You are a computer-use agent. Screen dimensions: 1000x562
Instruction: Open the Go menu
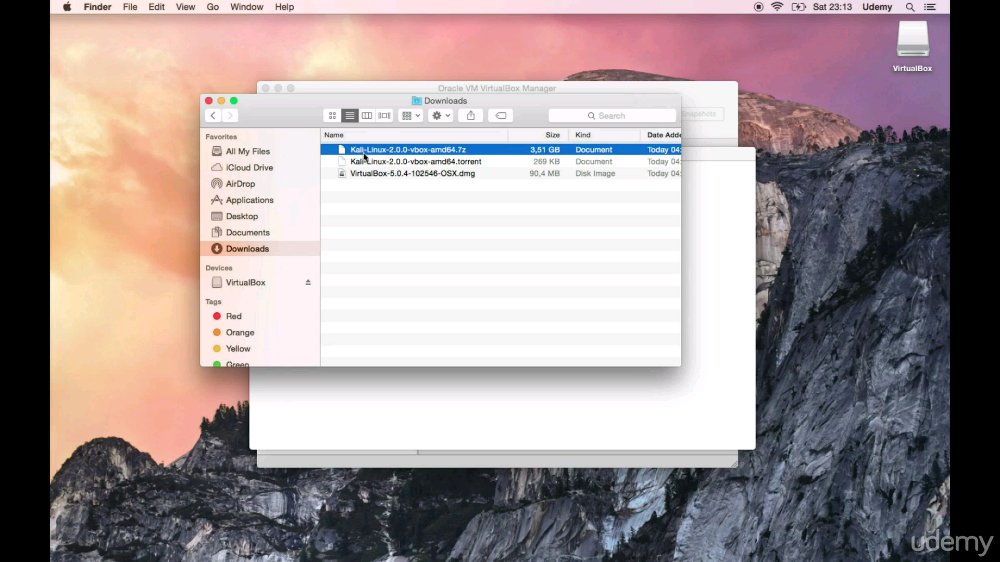tap(212, 7)
